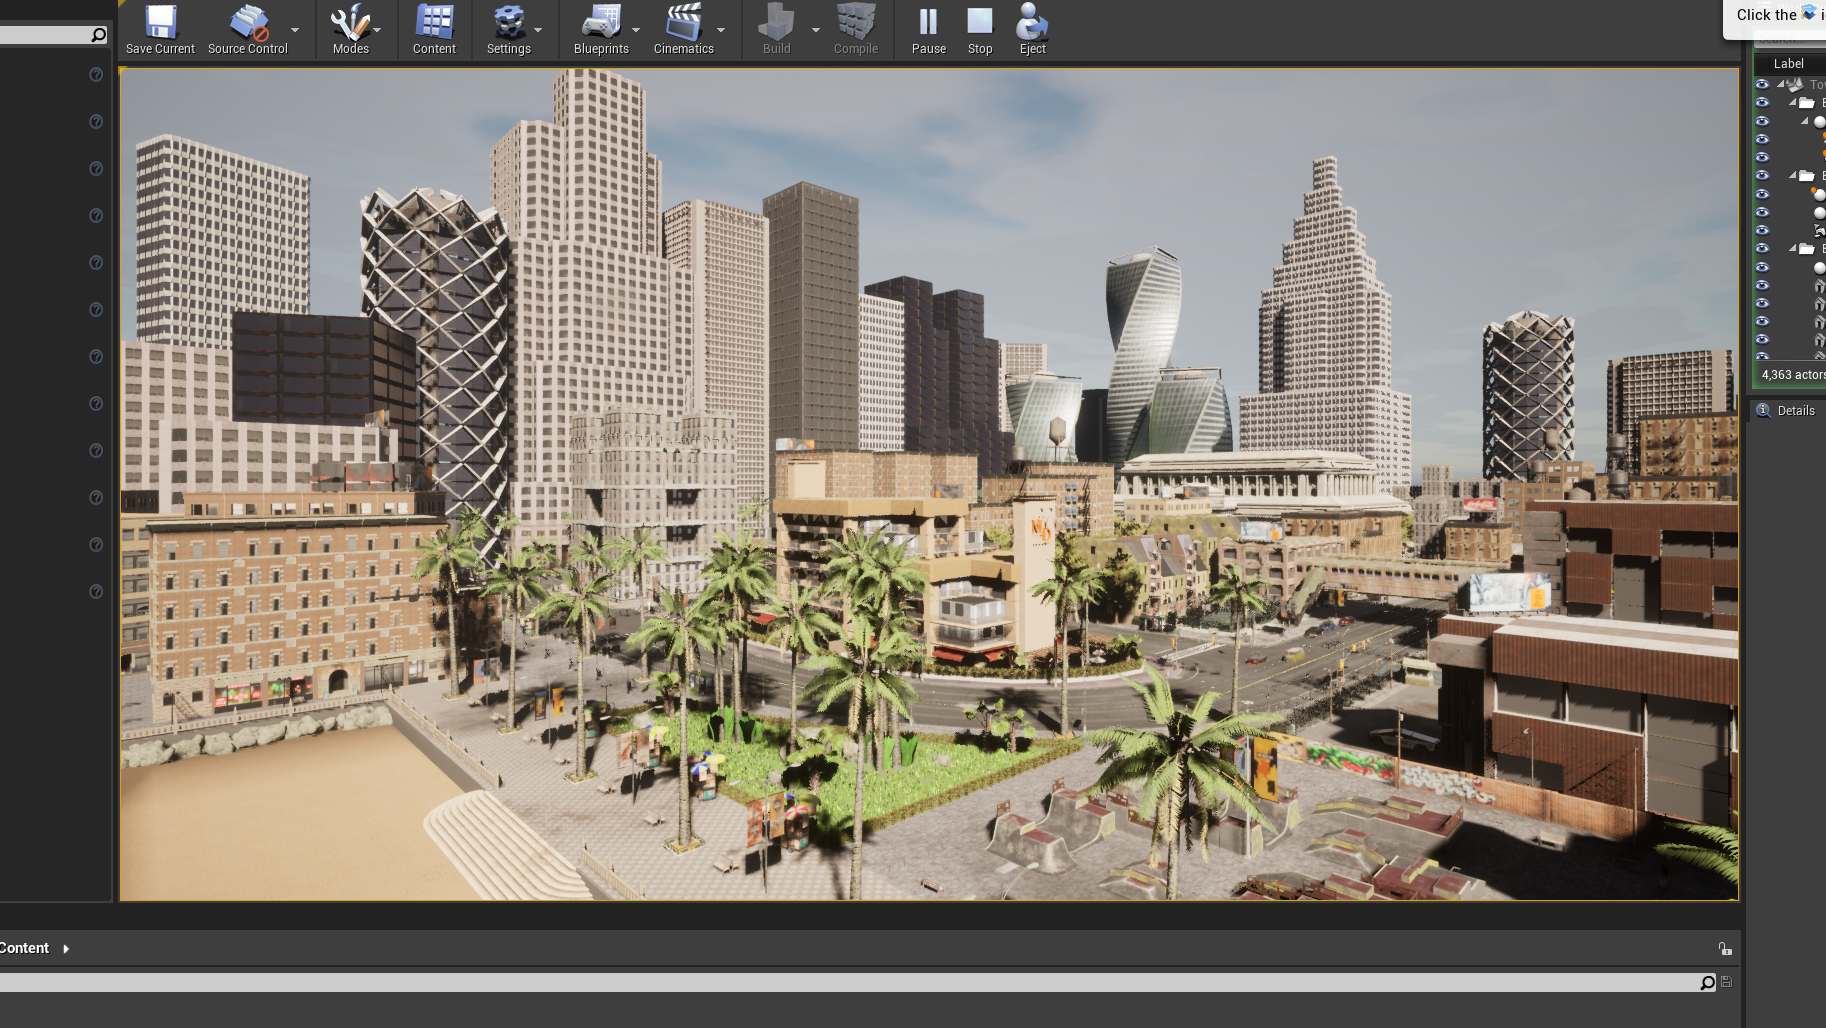Click the tutorial icon in the tooltip
Screen dimensions: 1826x1028
(1808, 13)
